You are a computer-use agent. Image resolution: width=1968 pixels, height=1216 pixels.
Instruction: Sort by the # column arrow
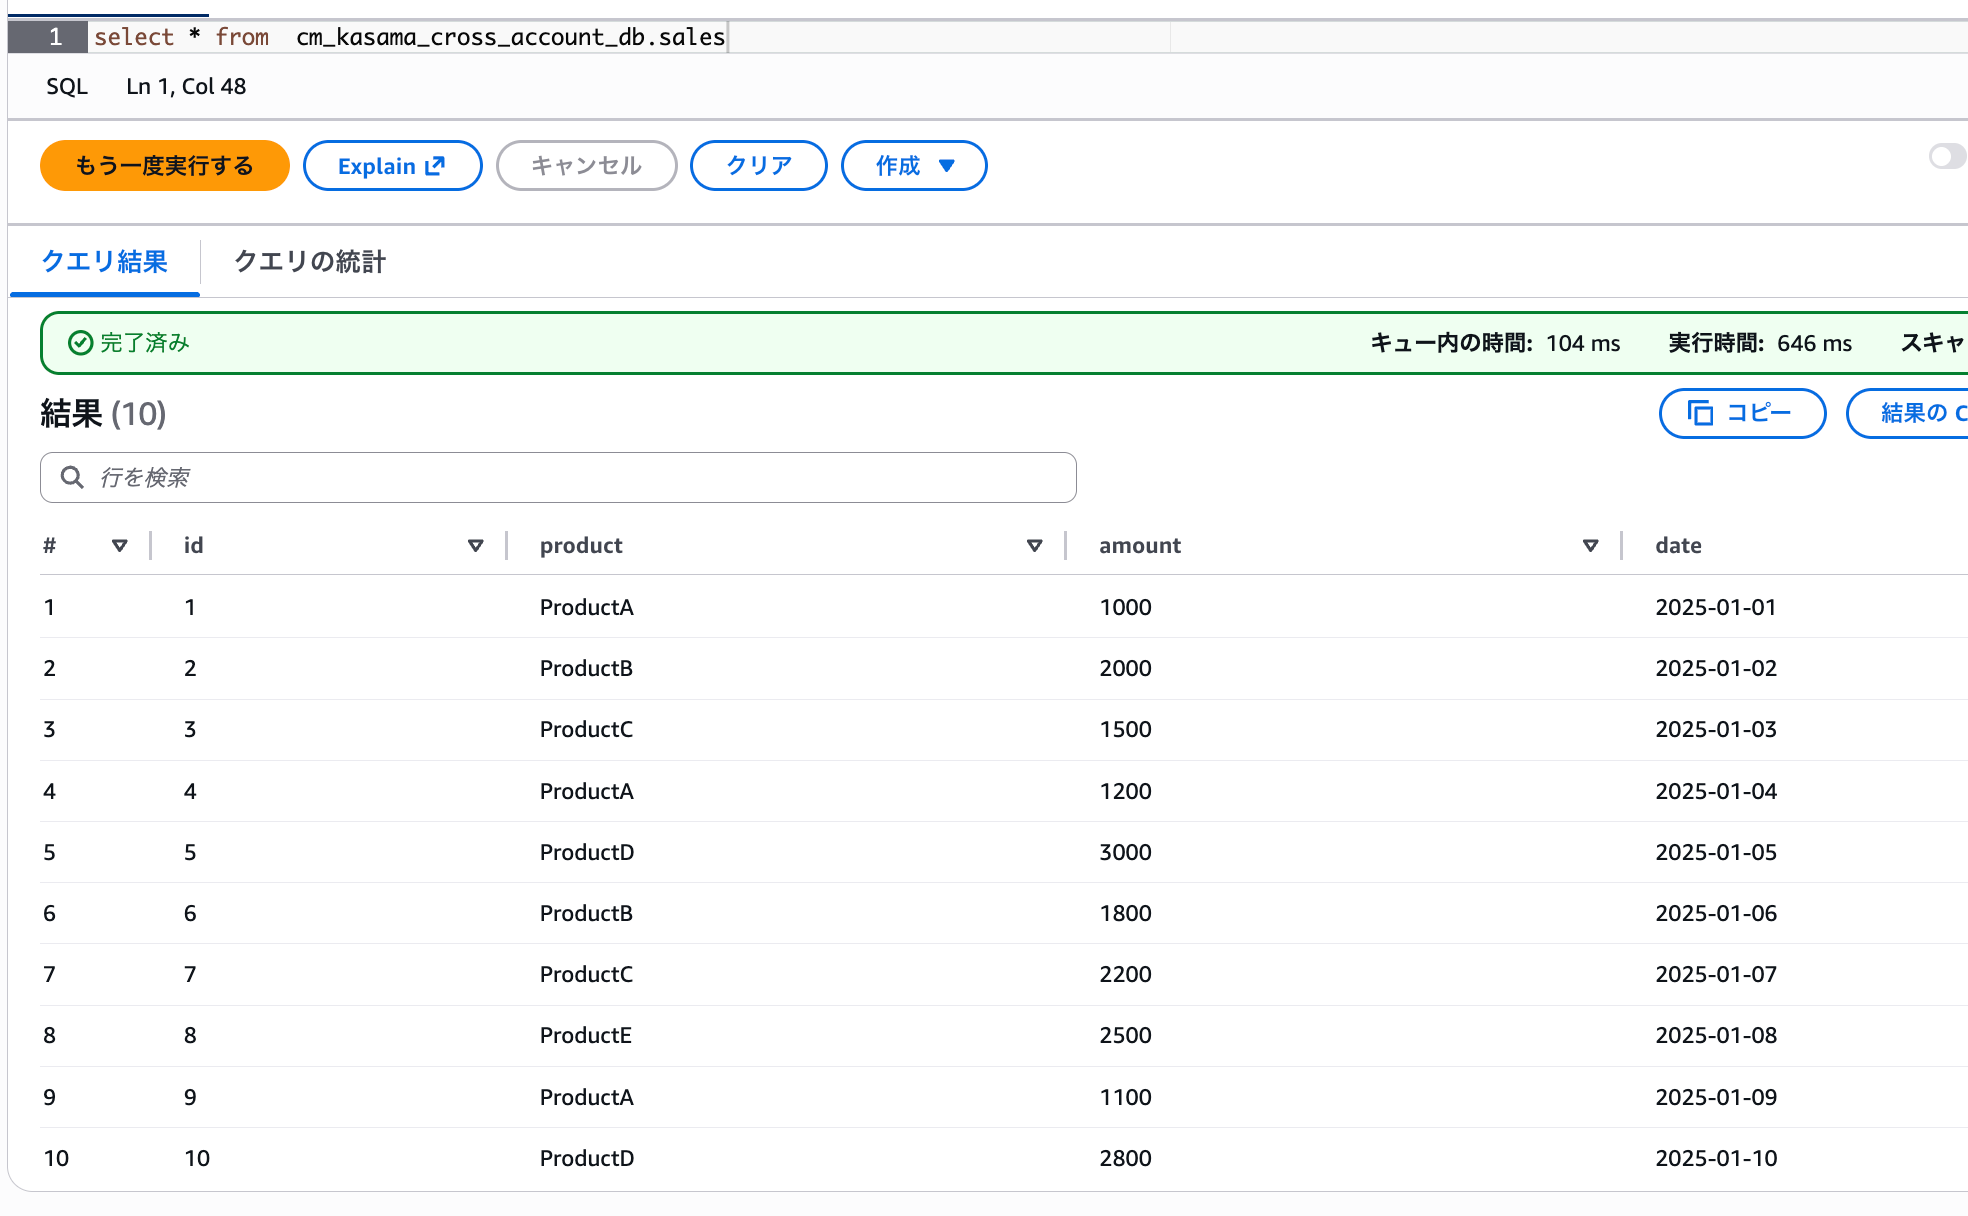point(120,545)
